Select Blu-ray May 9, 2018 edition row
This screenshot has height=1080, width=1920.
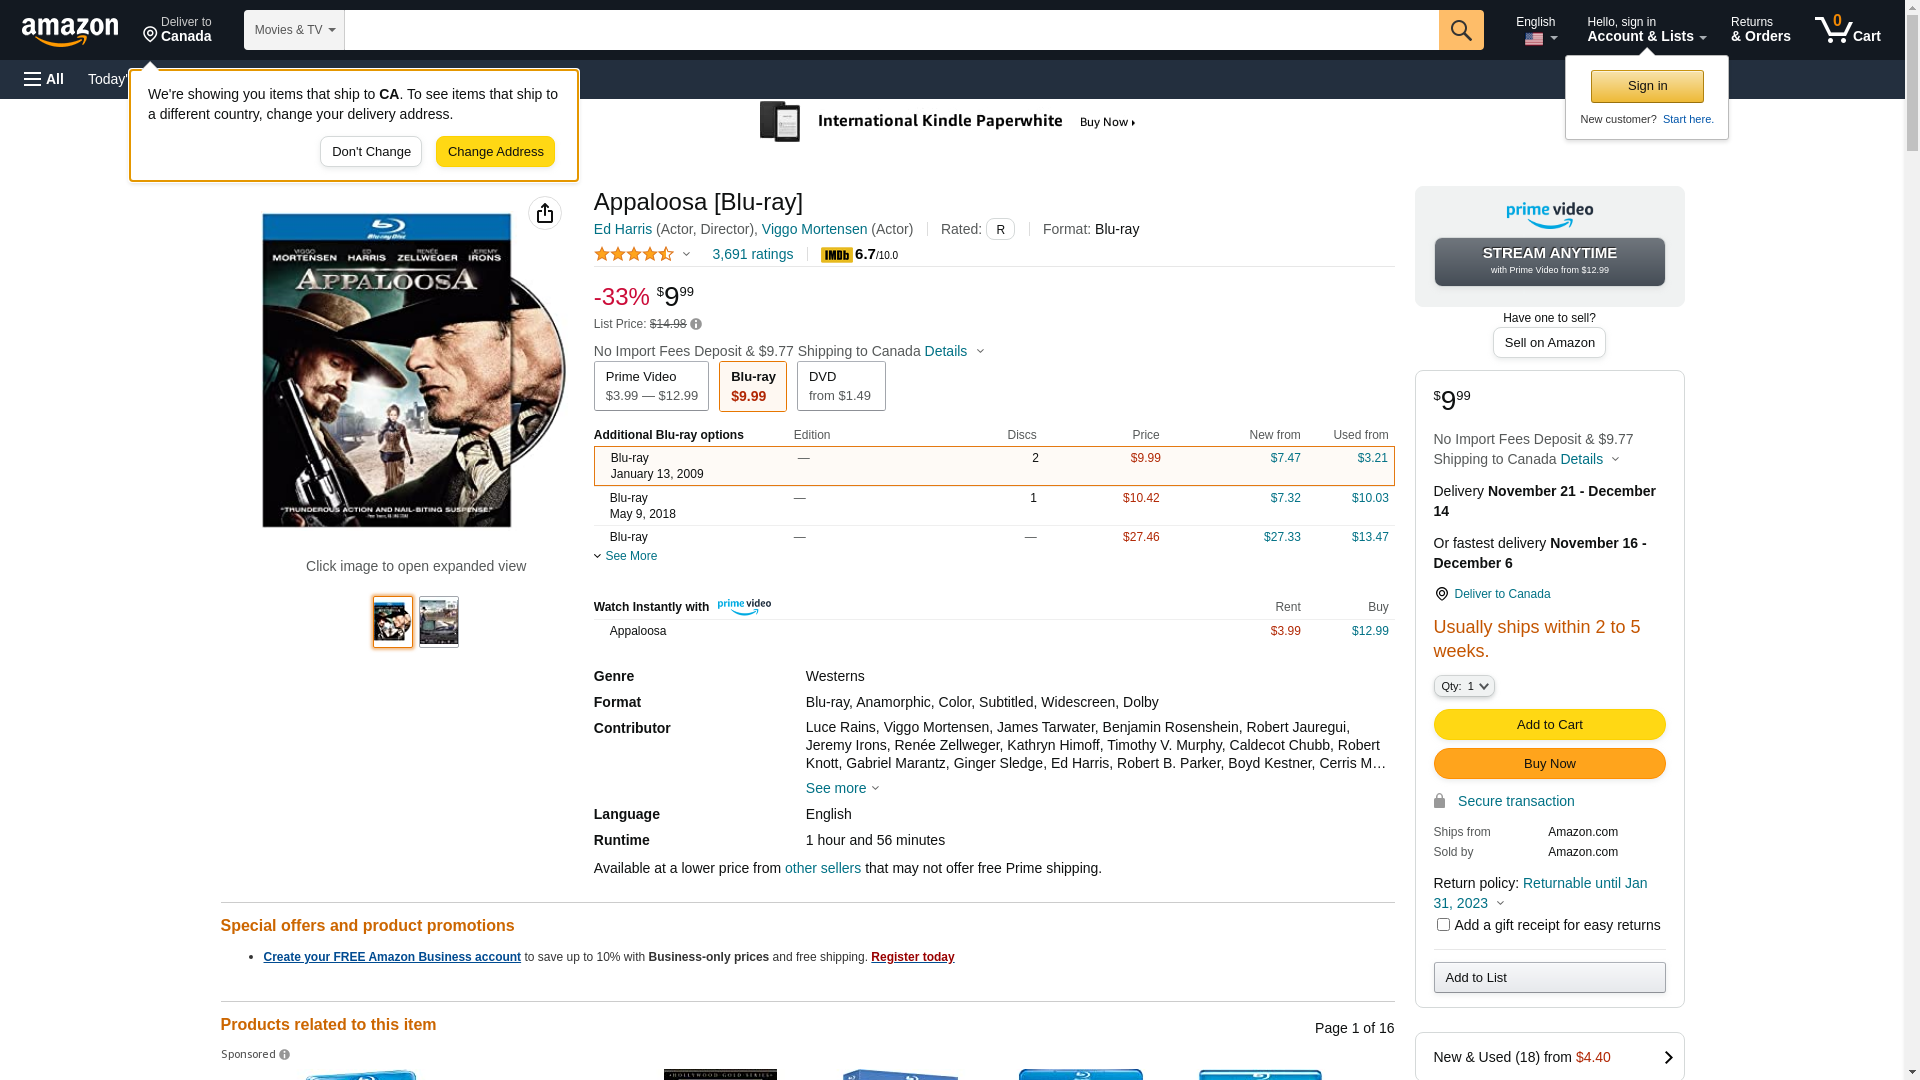click(x=994, y=506)
